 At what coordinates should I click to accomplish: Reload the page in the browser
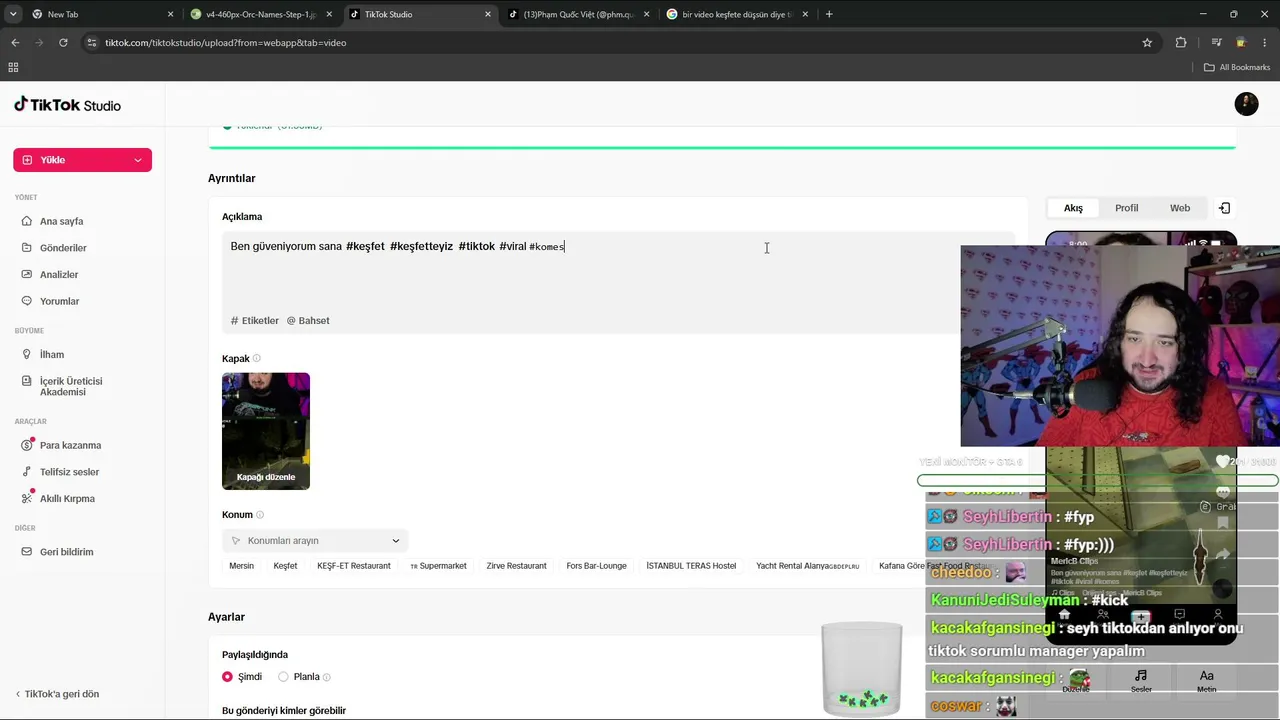click(63, 43)
